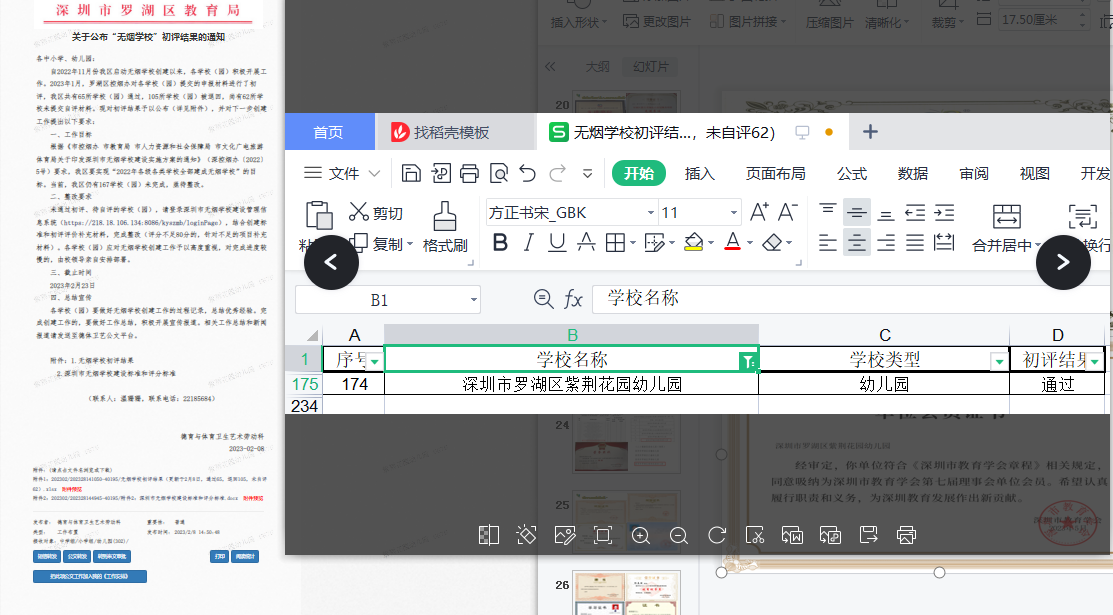Viewport: 1113px width, 615px height.
Task: Select slide 26 thumbnail in presentation panel
Action: (626, 593)
